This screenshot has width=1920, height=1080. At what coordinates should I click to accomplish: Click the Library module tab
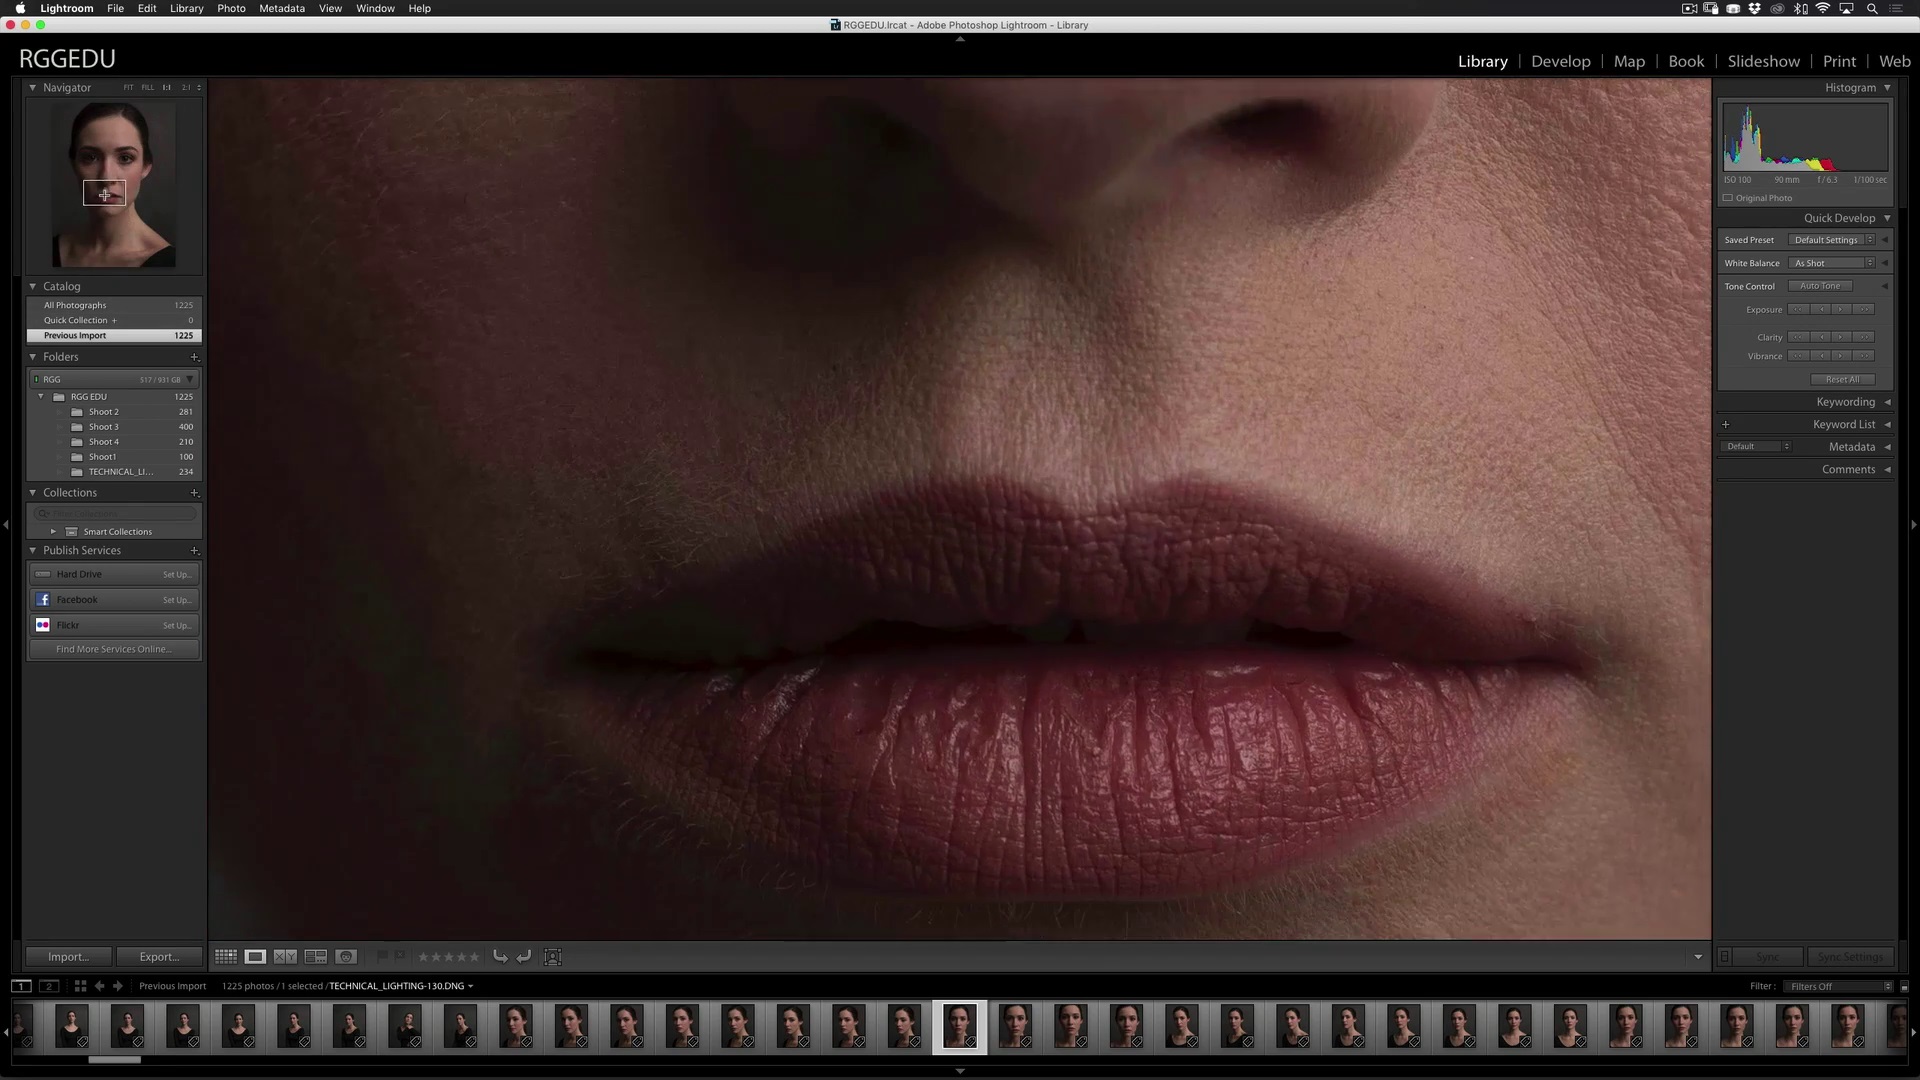(x=1482, y=61)
